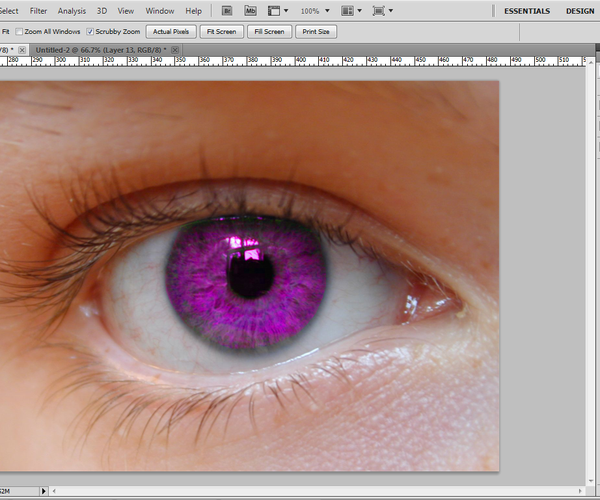Screen dimensions: 600x500
Task: Launch Adobe Bridge from the Br icon
Action: tap(227, 11)
